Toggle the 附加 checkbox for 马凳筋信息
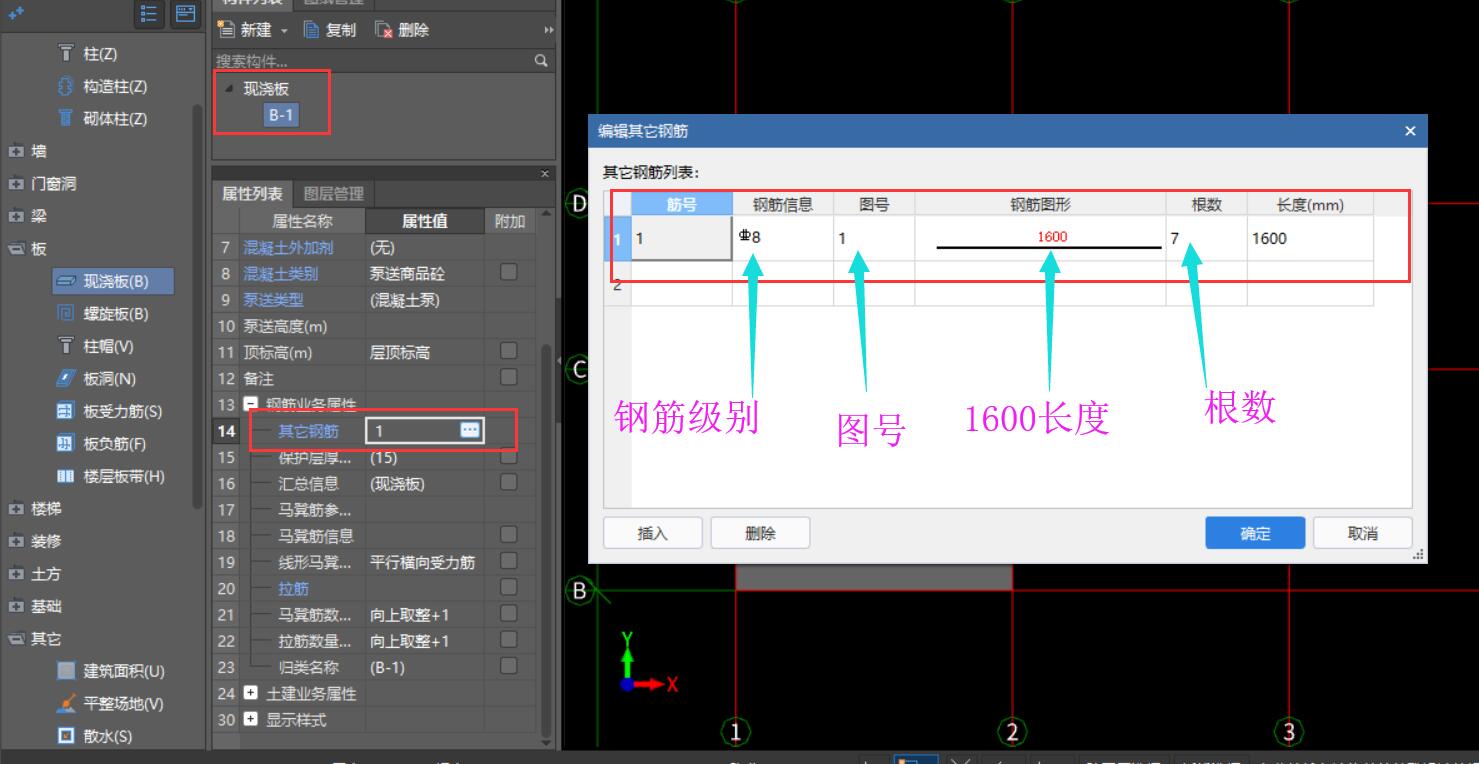 coord(508,534)
